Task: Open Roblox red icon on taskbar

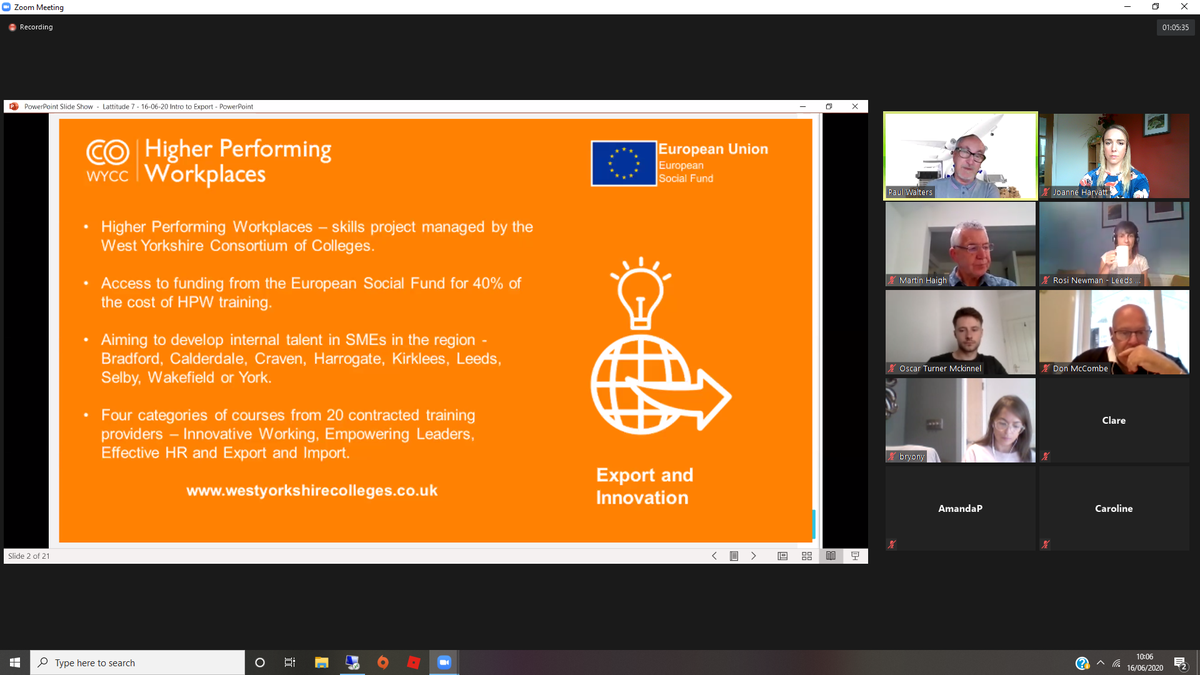Action: (413, 662)
